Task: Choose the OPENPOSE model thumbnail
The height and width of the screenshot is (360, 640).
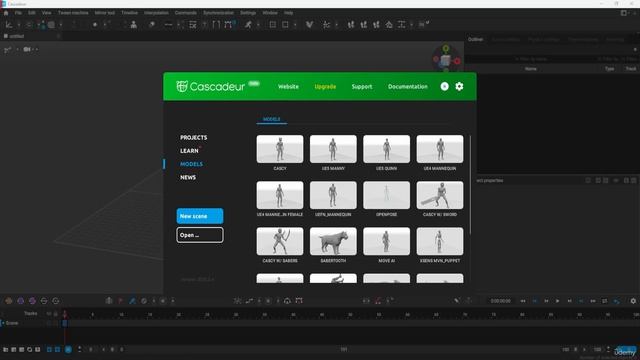Action: [387, 195]
